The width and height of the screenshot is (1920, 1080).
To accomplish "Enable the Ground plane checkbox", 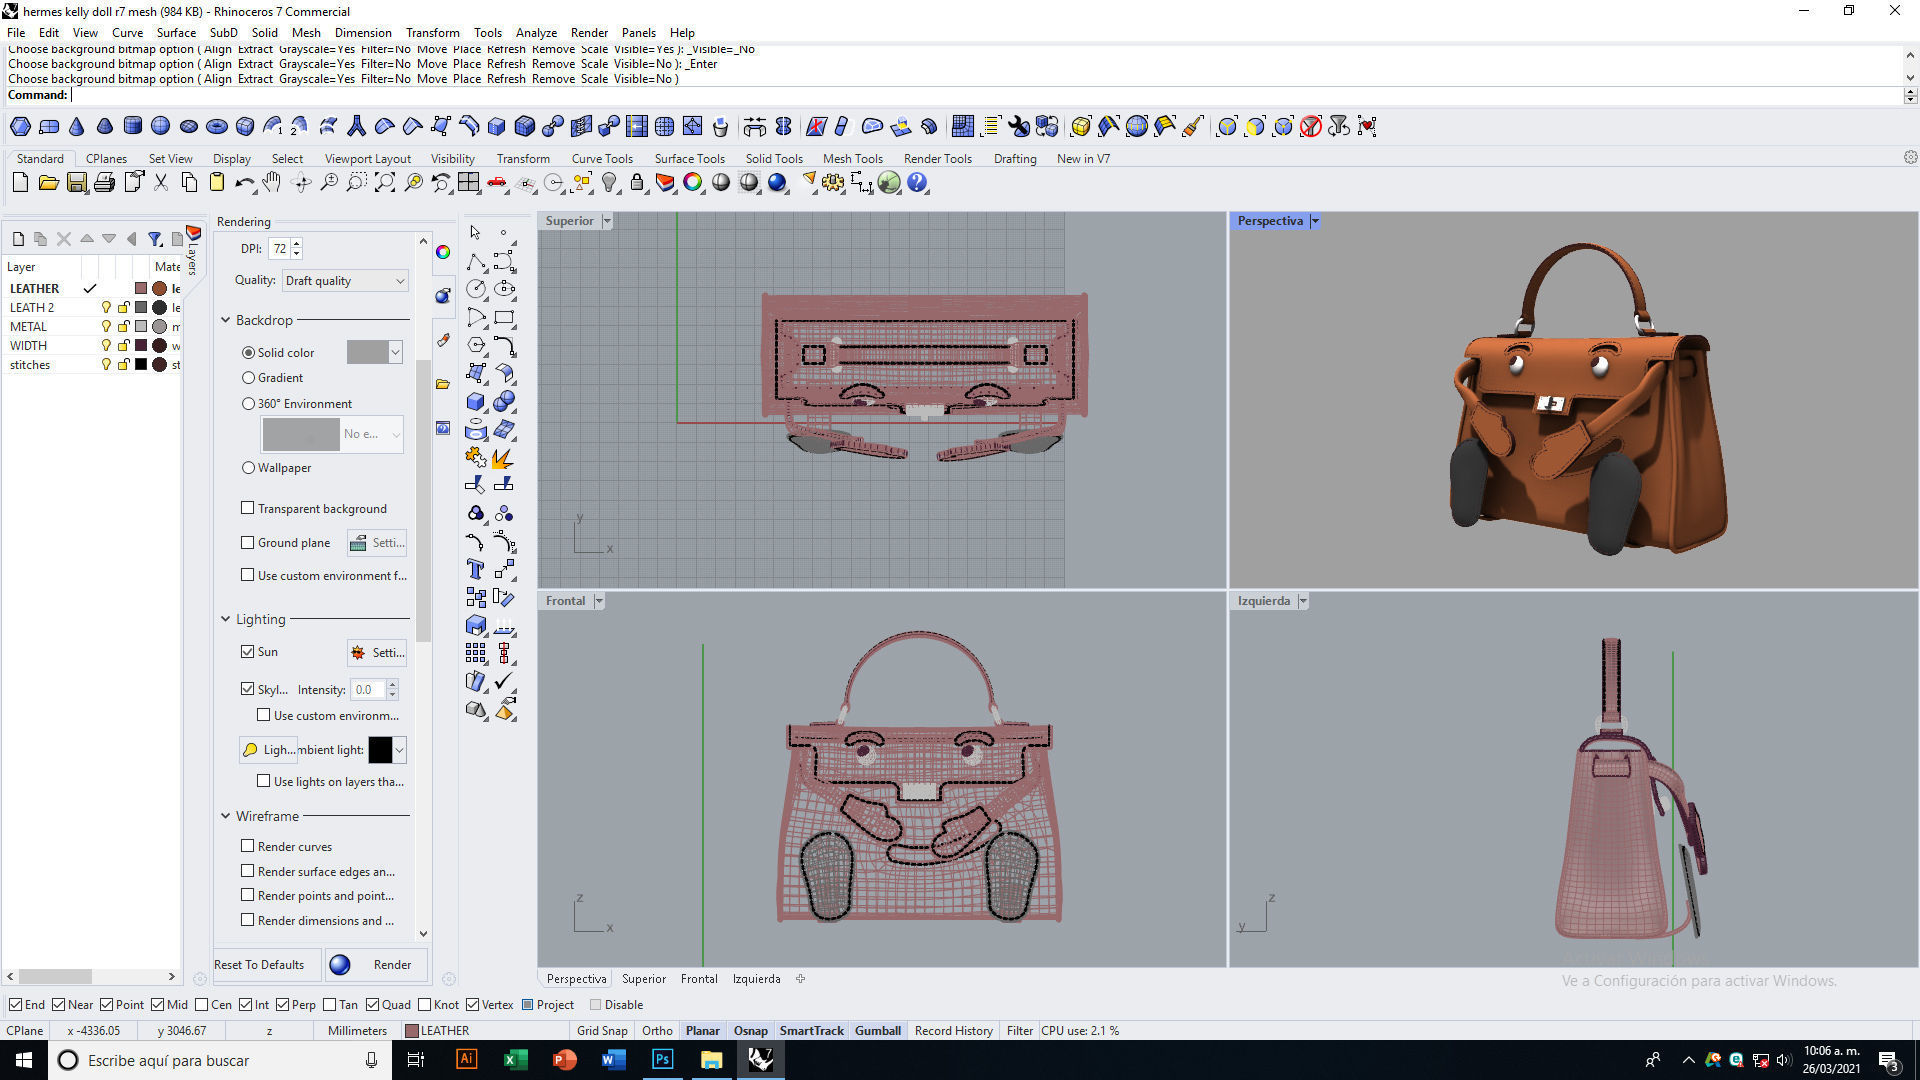I will [x=247, y=542].
